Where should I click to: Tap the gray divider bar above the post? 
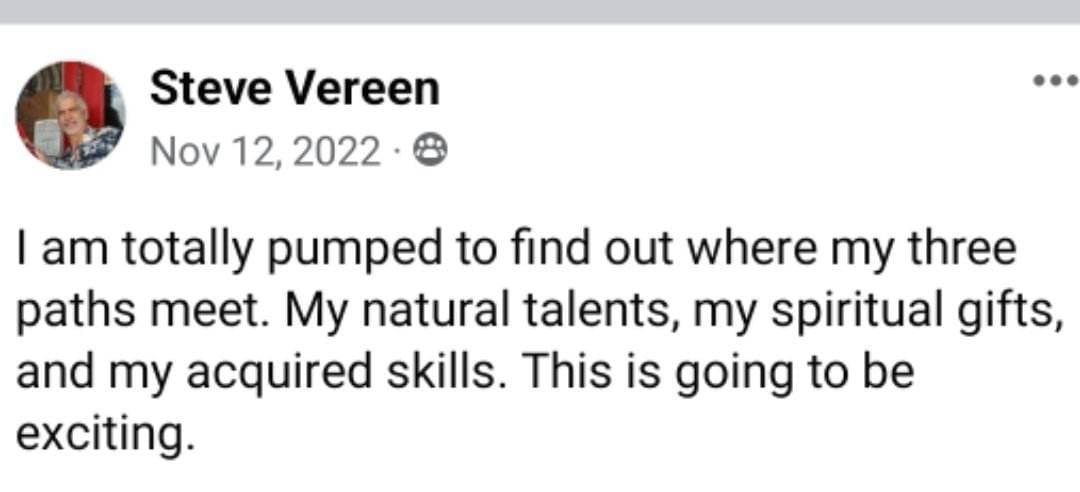point(540,11)
